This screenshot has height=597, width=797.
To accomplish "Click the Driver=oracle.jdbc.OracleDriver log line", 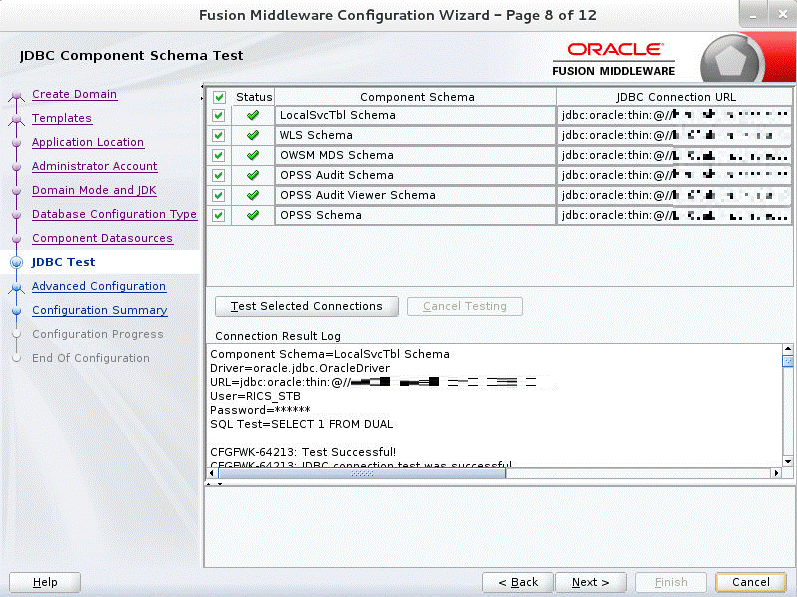I will [300, 368].
